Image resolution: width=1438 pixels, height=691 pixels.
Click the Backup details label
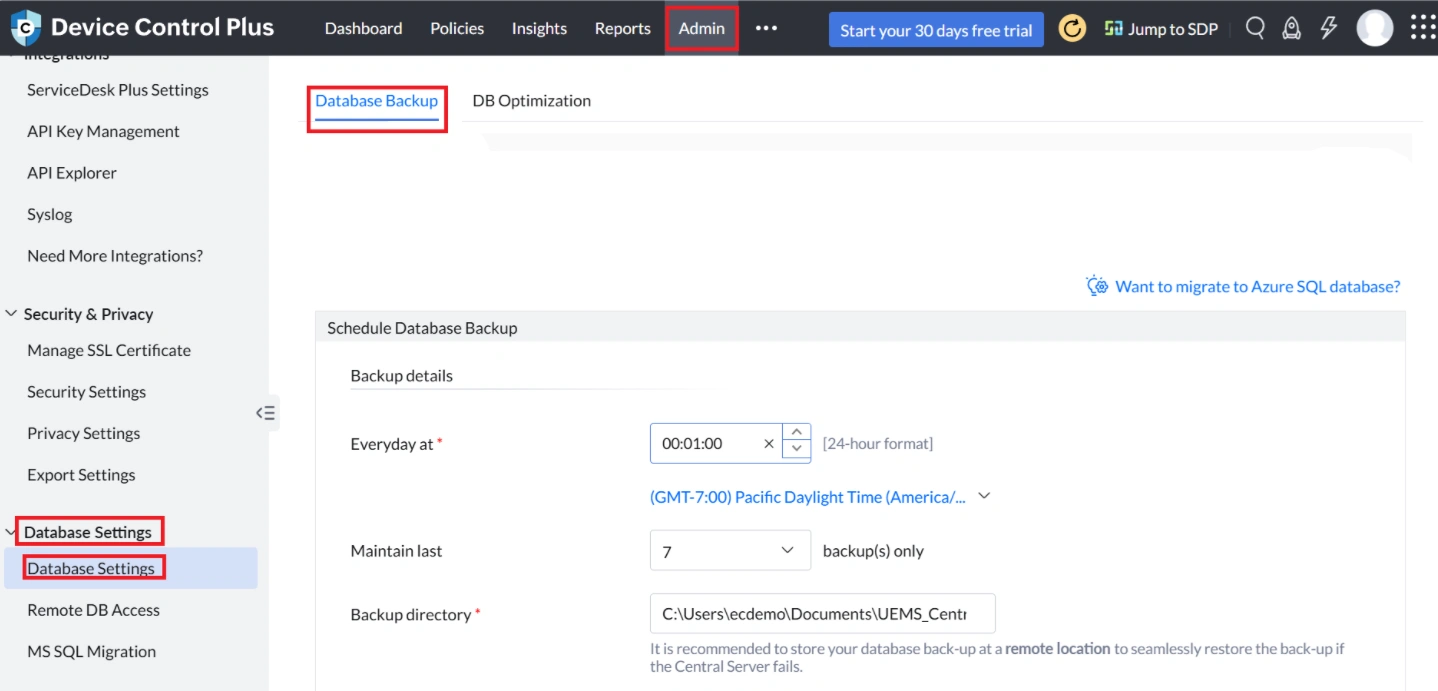point(402,376)
